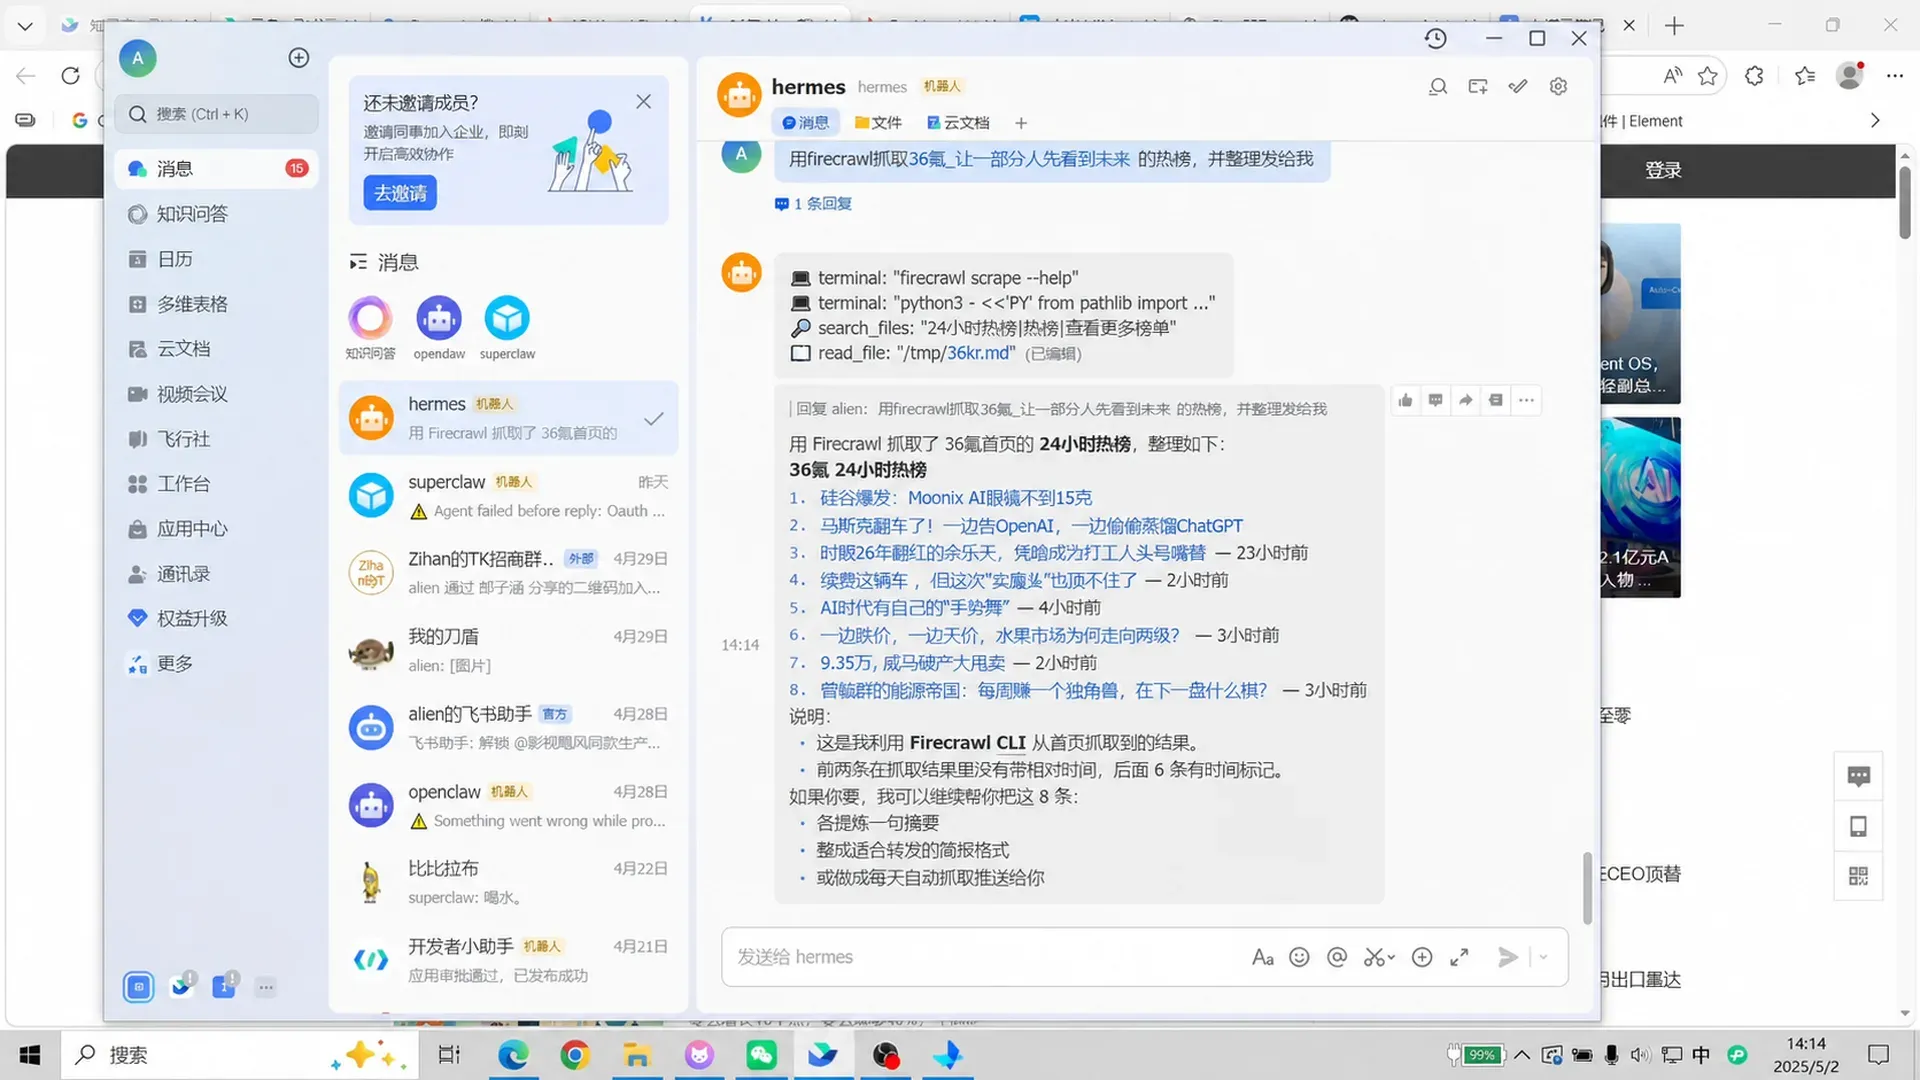Open the 知识问答 shortcut avatar
Viewport: 1920px width, 1080px height.
click(x=370, y=319)
